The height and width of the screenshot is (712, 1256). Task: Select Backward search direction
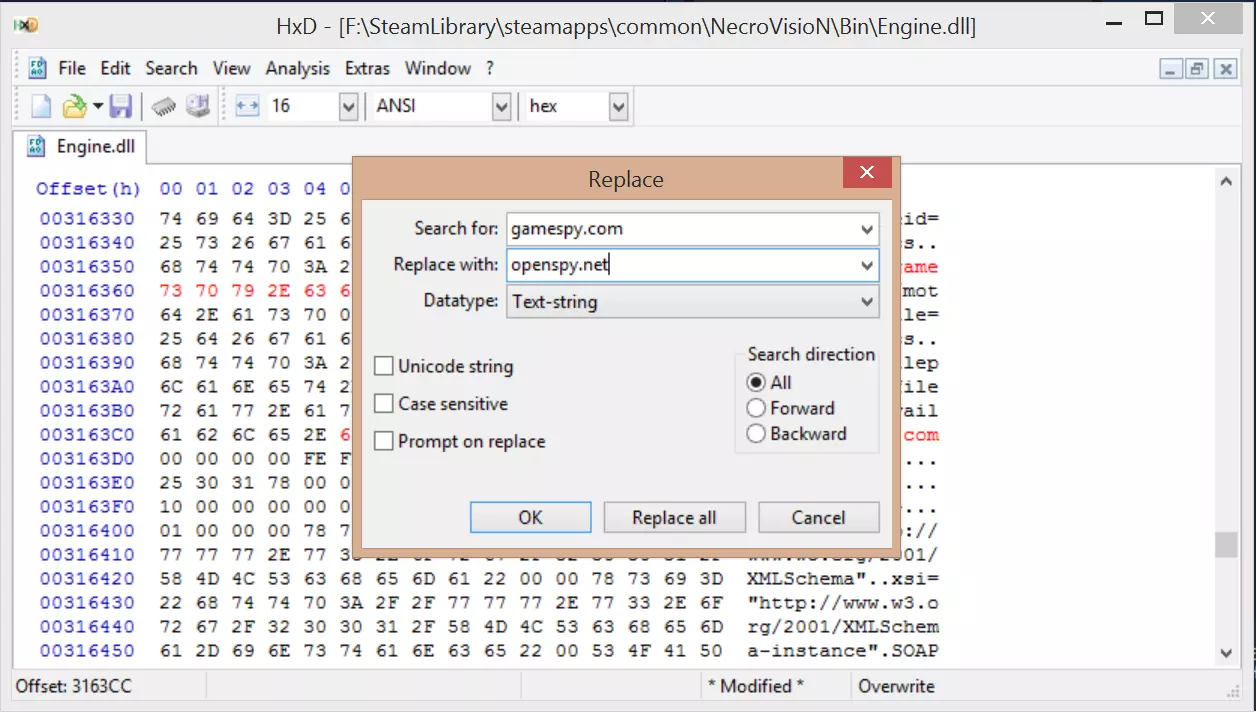tap(756, 434)
